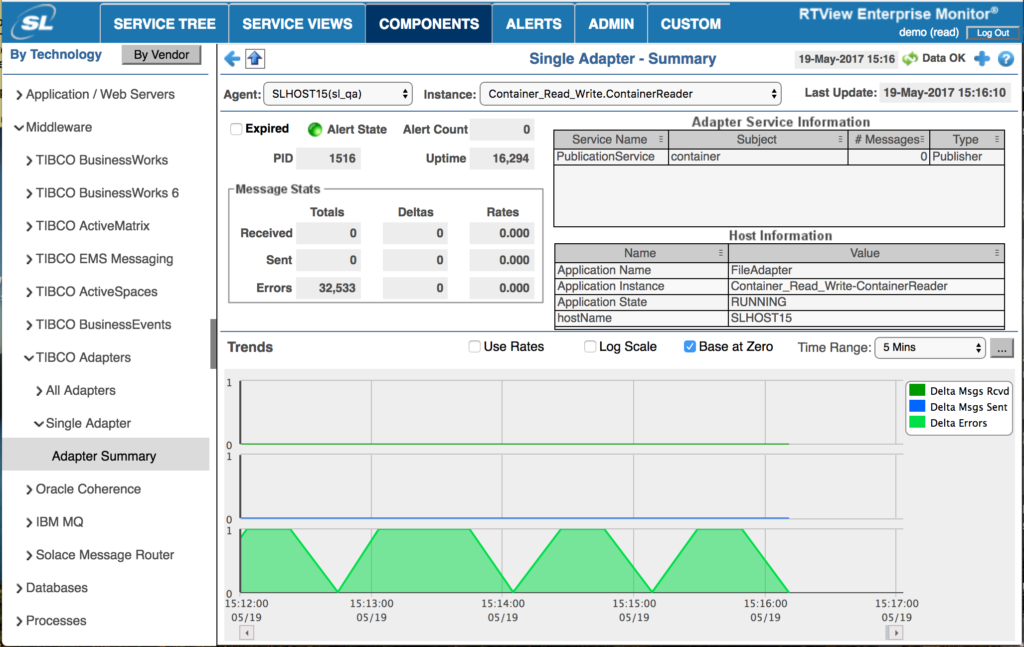Open the Instance dropdown

coord(630,94)
